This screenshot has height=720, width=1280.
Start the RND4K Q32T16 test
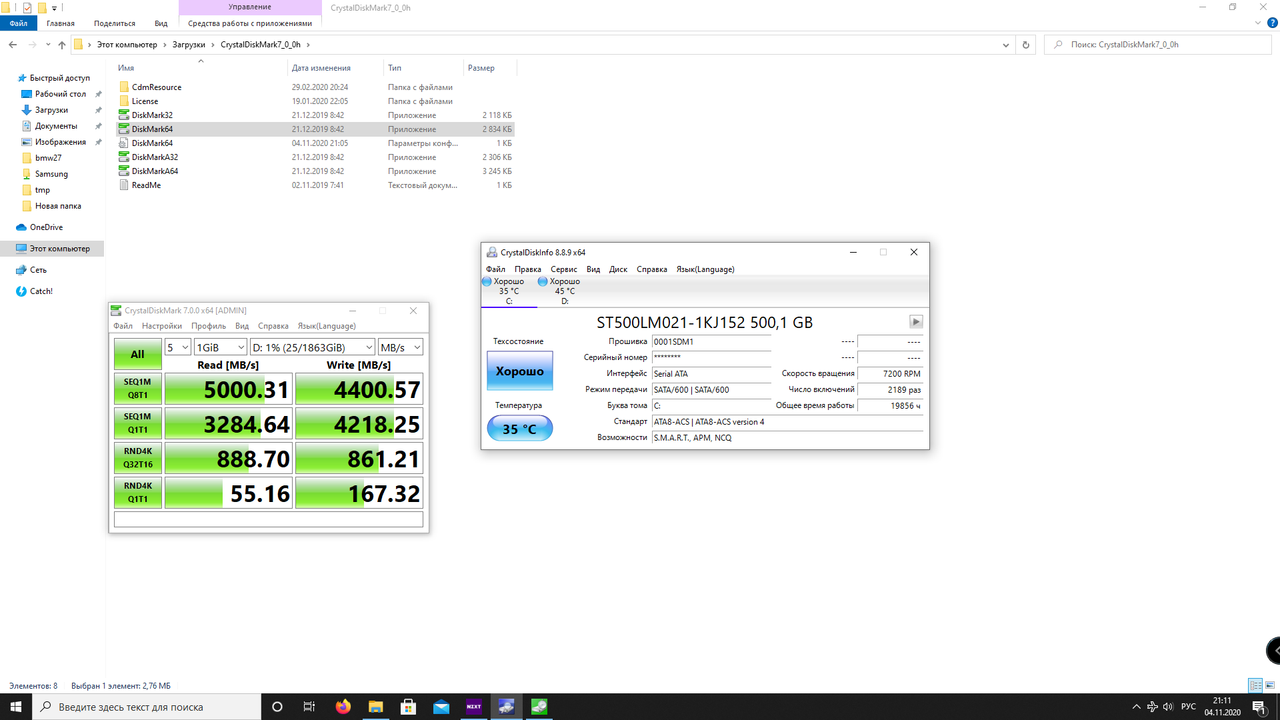138,458
